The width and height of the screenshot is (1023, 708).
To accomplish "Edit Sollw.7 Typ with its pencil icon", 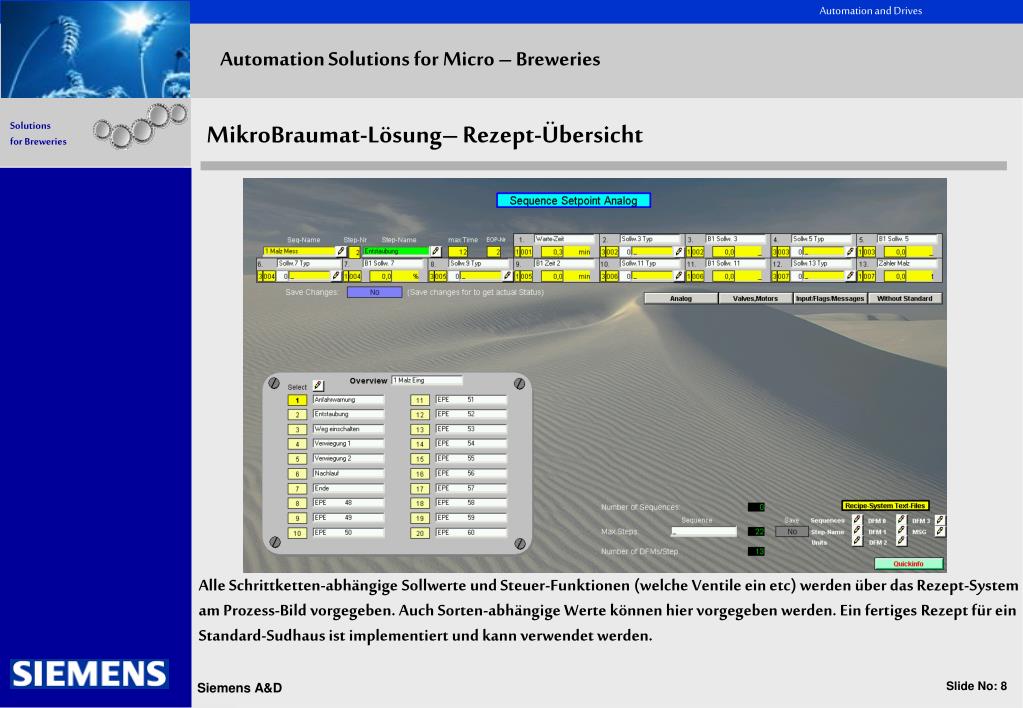I will 335,276.
